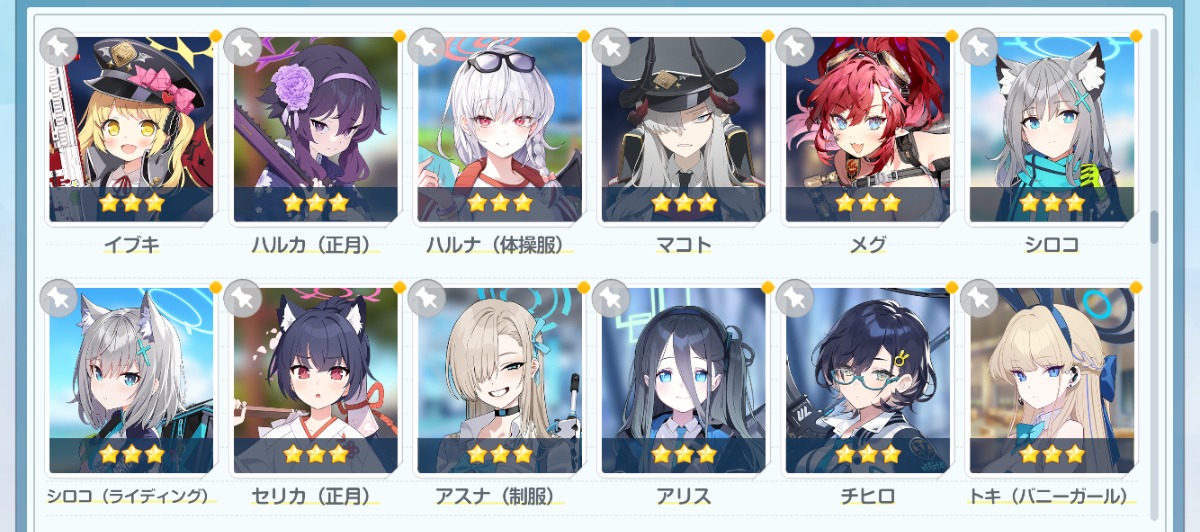Toggle pin on シロコ（ライディング） card
This screenshot has height=532, width=1200.
59,298
